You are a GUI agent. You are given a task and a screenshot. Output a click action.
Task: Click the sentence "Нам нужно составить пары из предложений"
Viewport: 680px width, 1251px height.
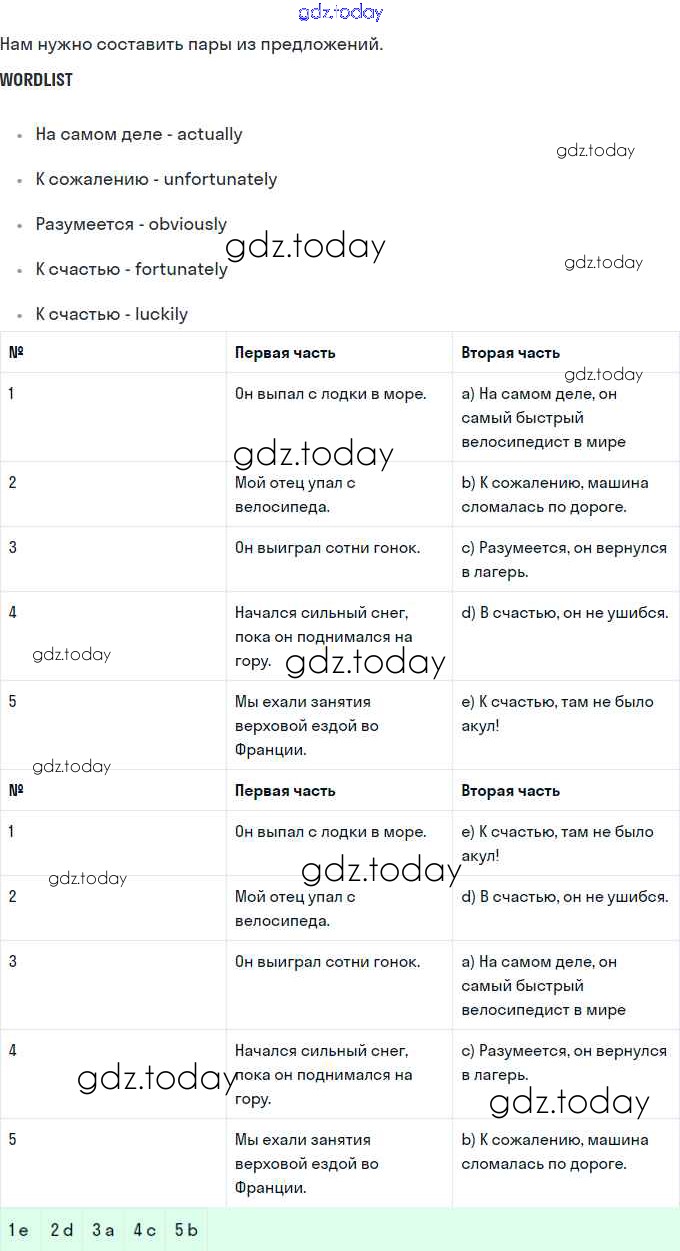[x=191, y=44]
